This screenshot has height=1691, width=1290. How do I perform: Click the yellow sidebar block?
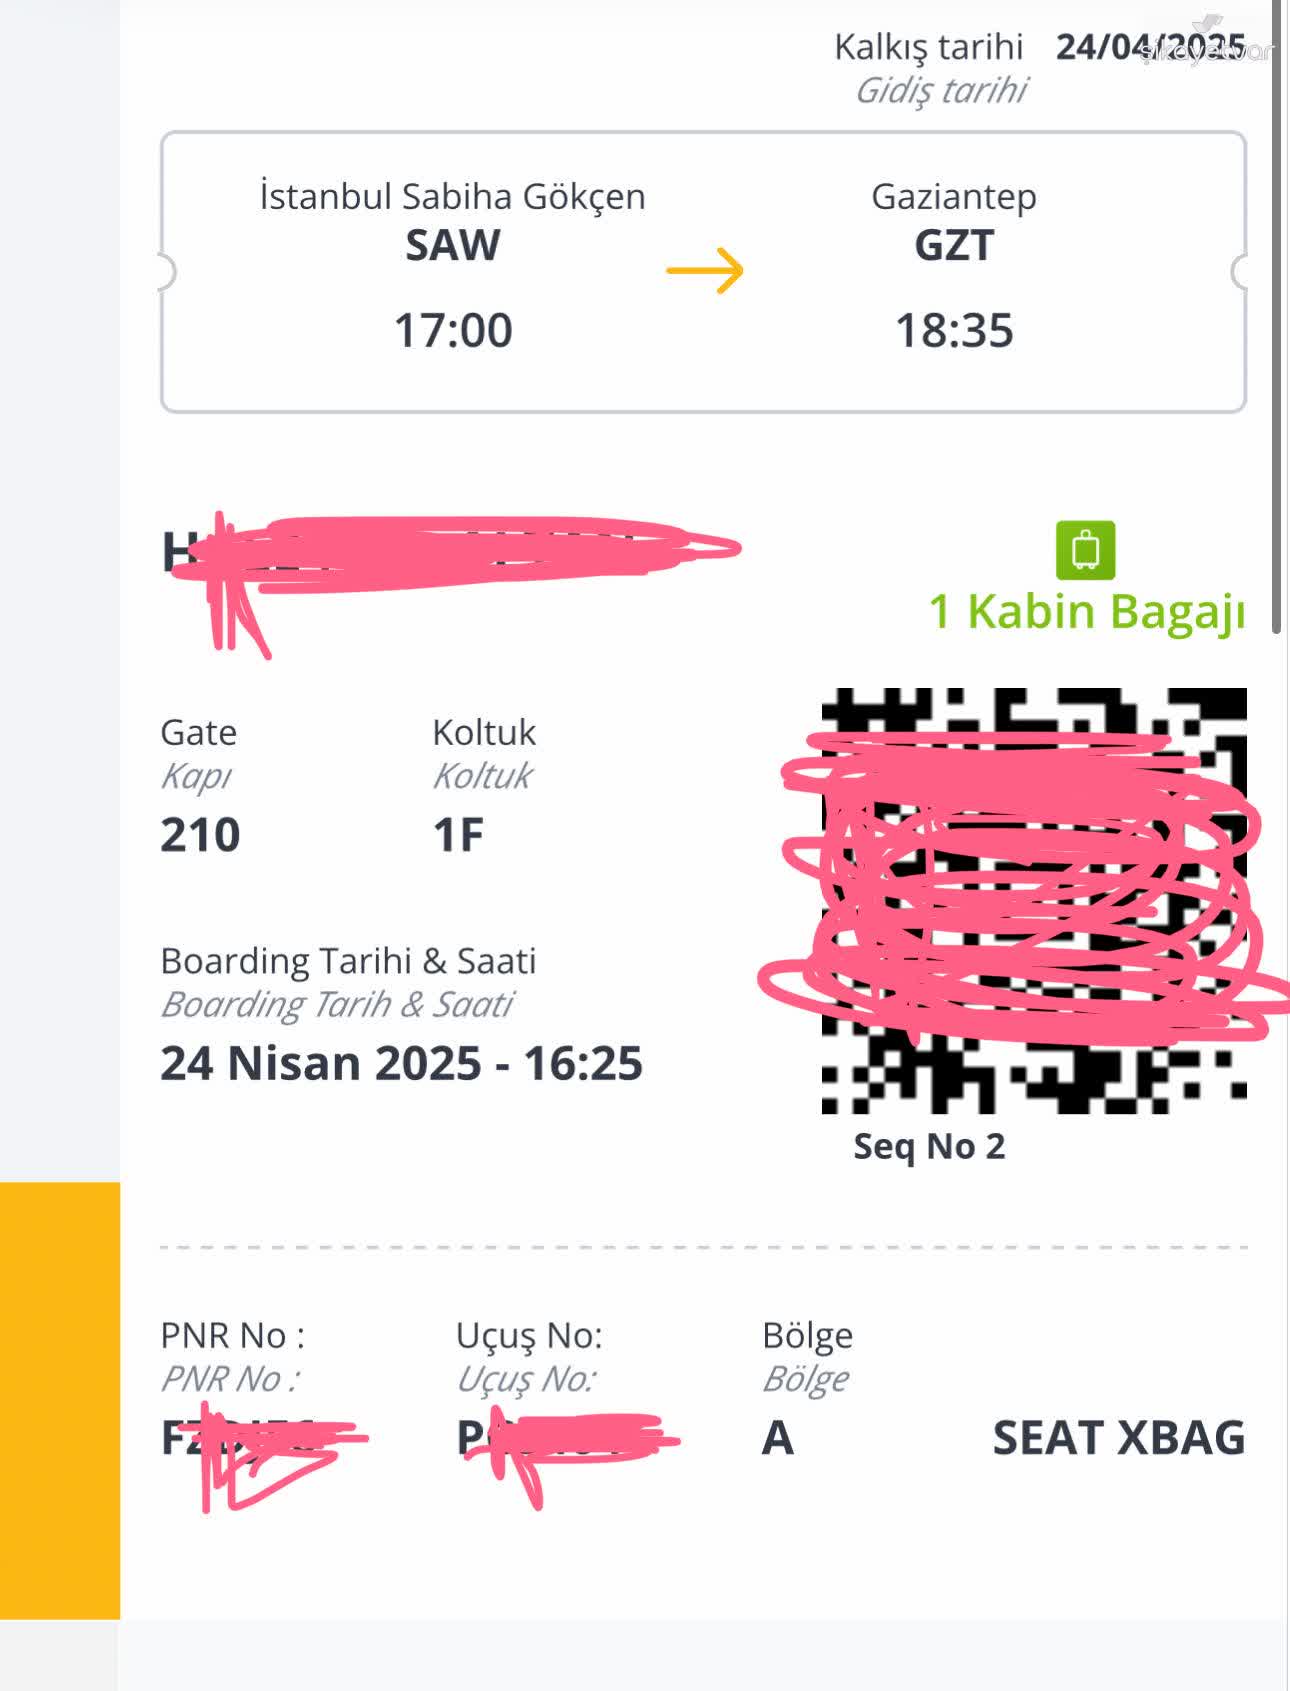pyautogui.click(x=60, y=1400)
